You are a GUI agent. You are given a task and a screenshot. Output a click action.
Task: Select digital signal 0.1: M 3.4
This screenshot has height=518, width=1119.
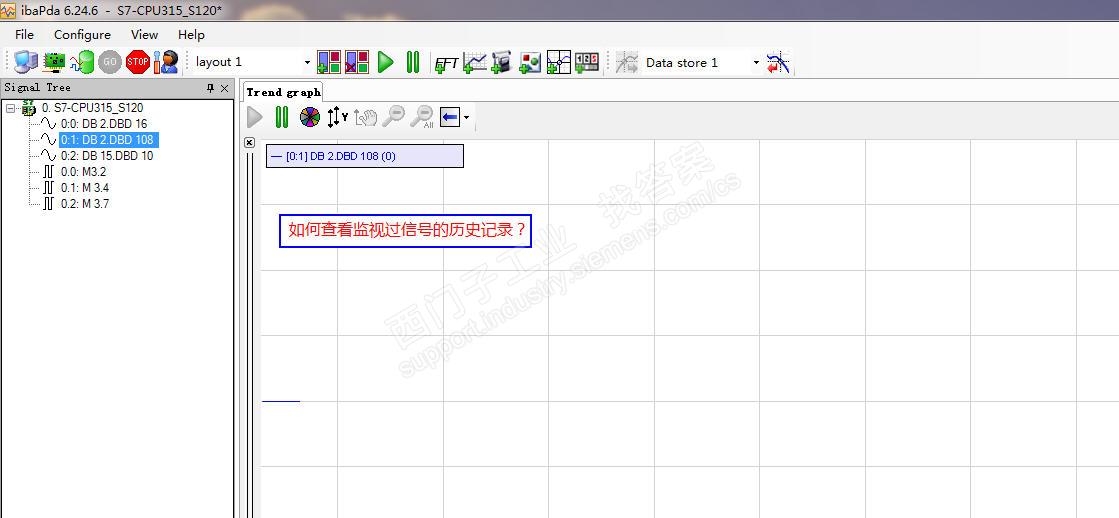pyautogui.click(x=84, y=188)
